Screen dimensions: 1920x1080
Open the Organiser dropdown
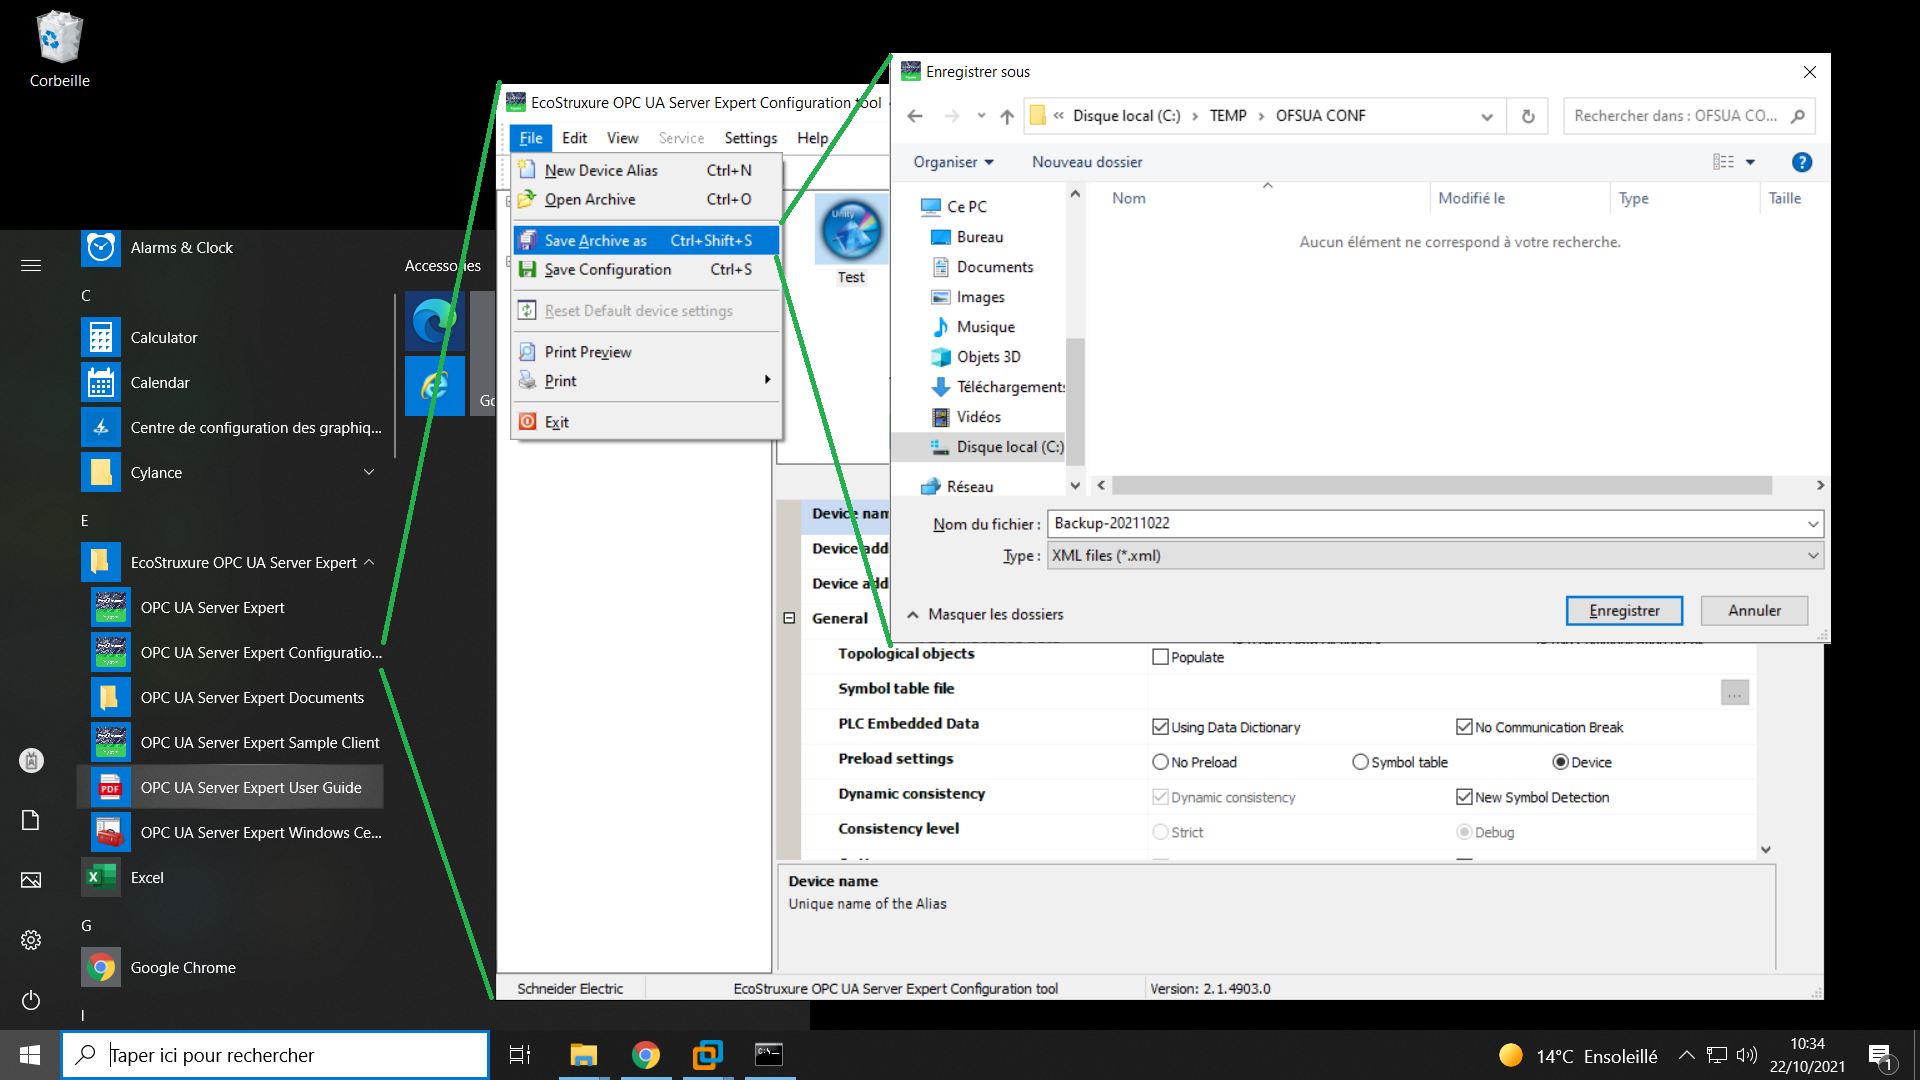953,162
